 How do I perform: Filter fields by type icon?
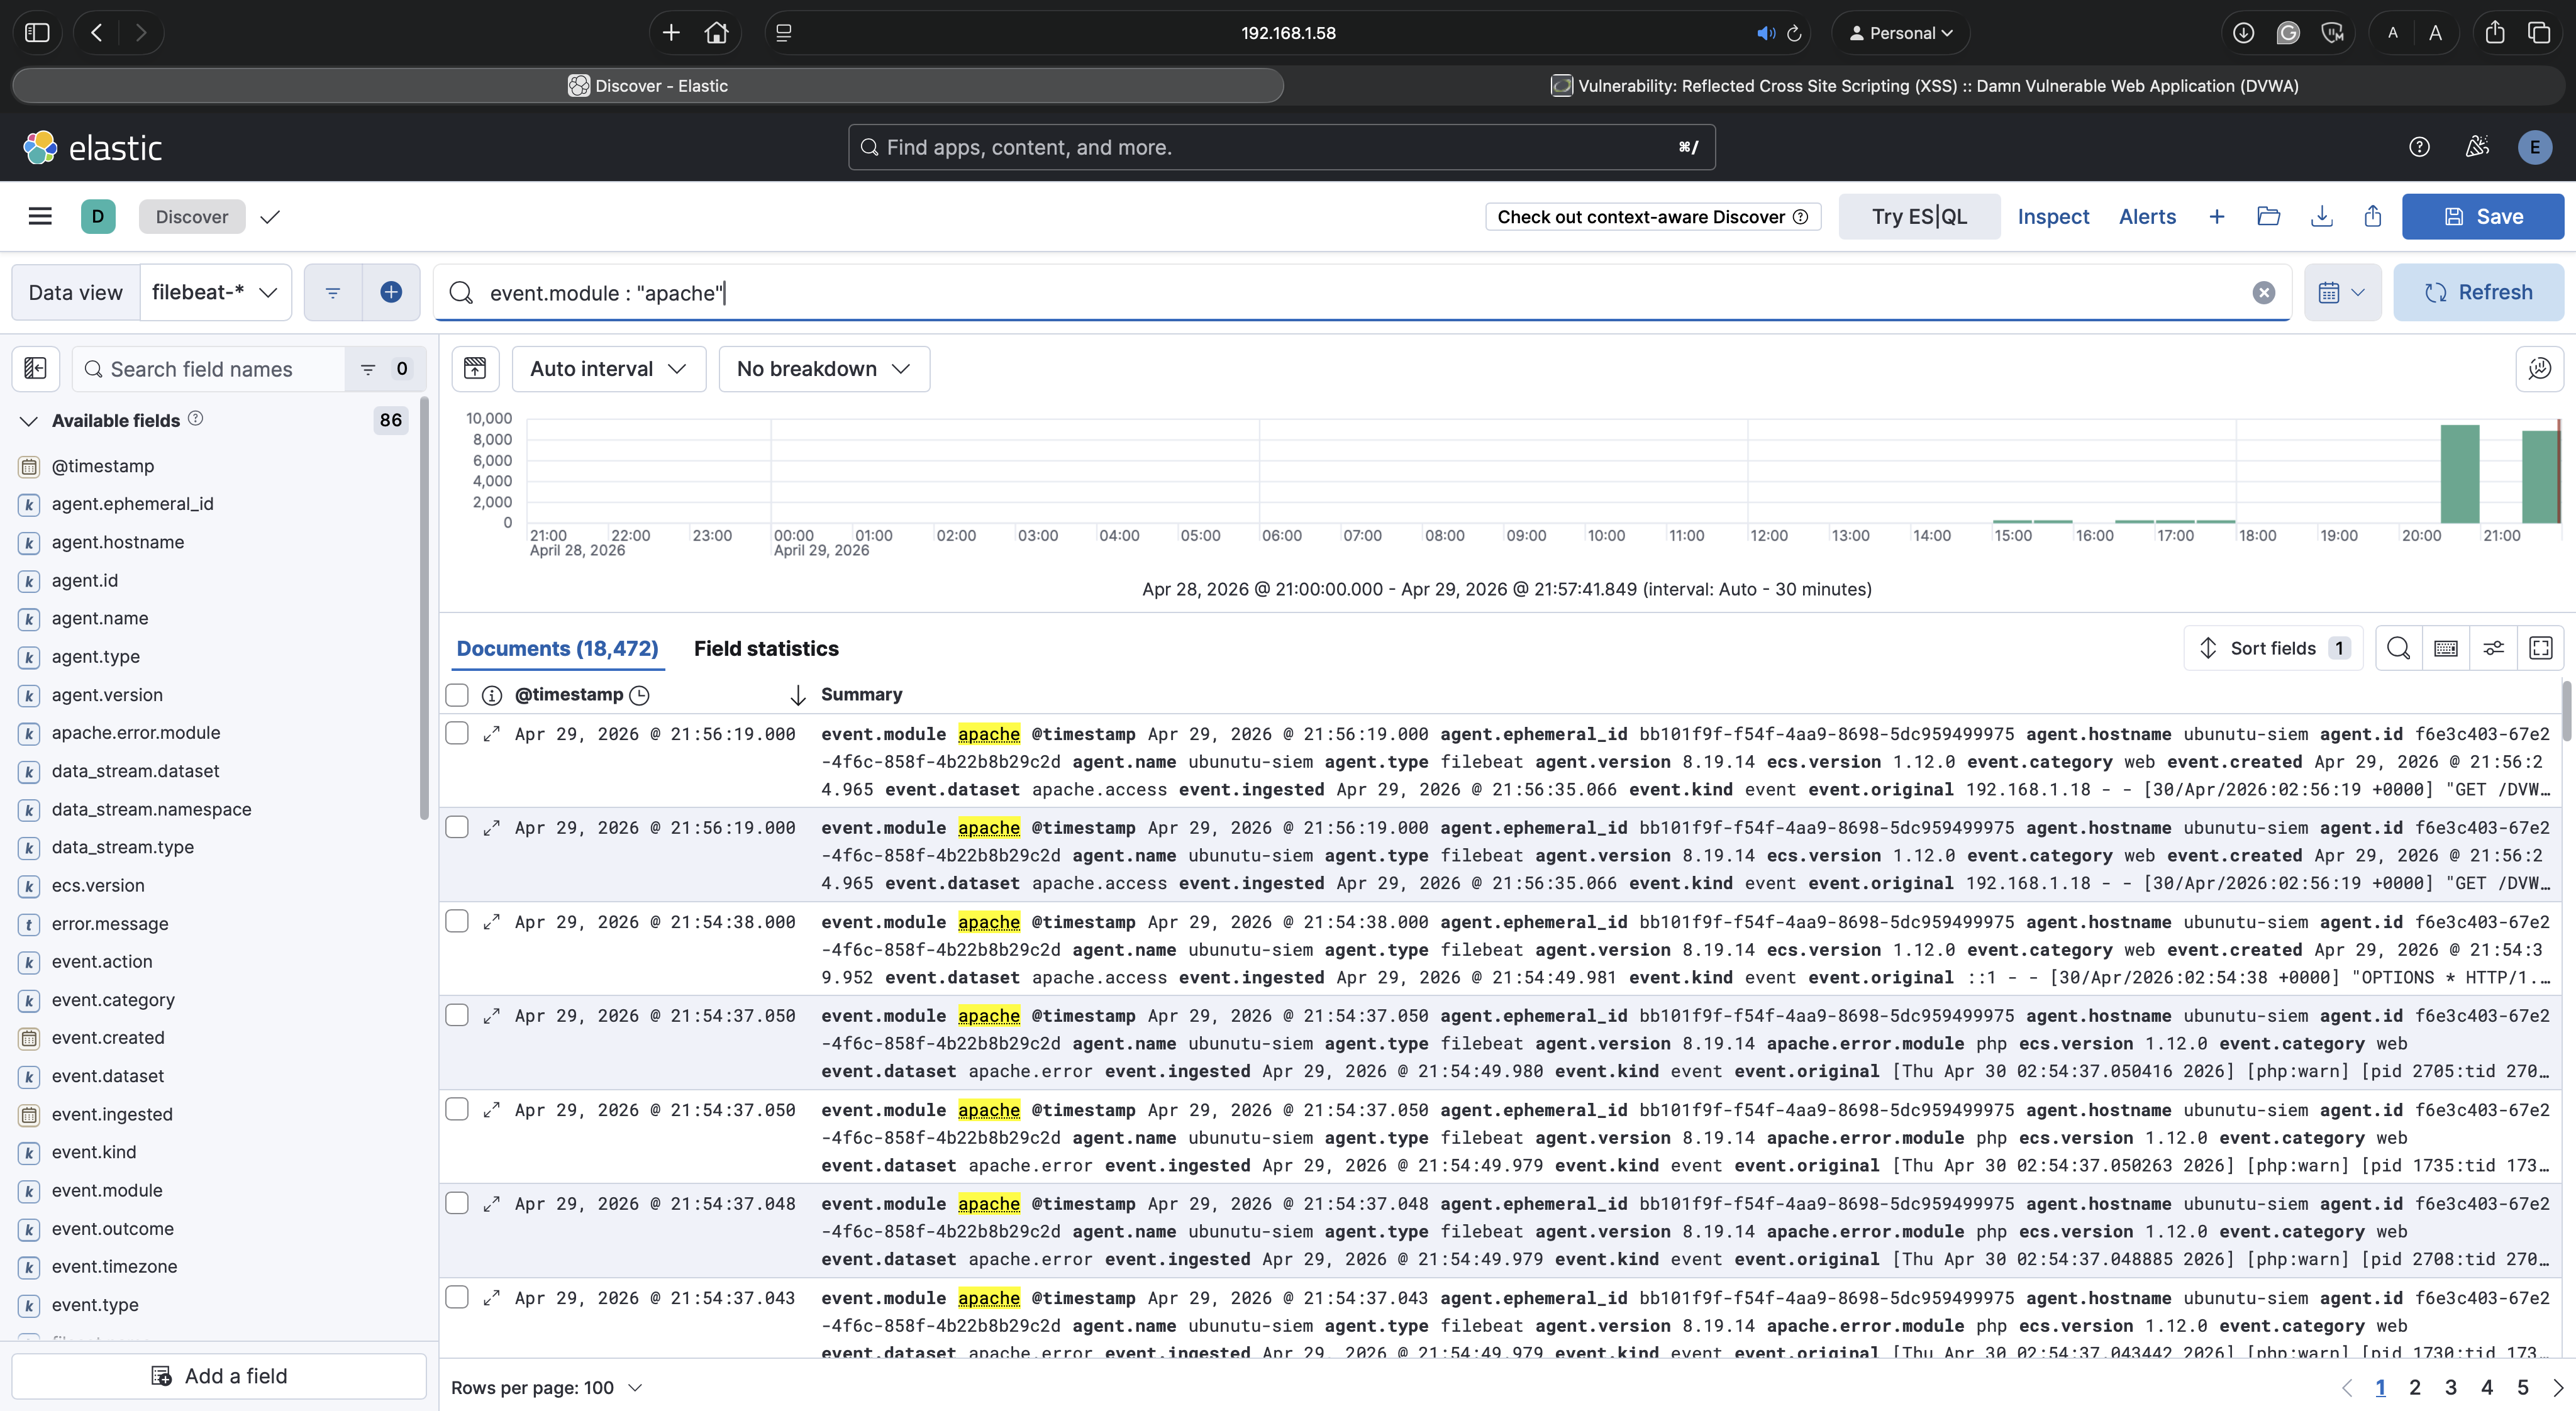(385, 369)
